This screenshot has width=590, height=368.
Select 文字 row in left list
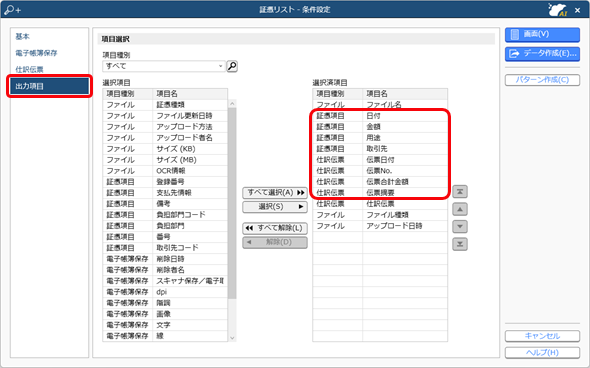[165, 325]
